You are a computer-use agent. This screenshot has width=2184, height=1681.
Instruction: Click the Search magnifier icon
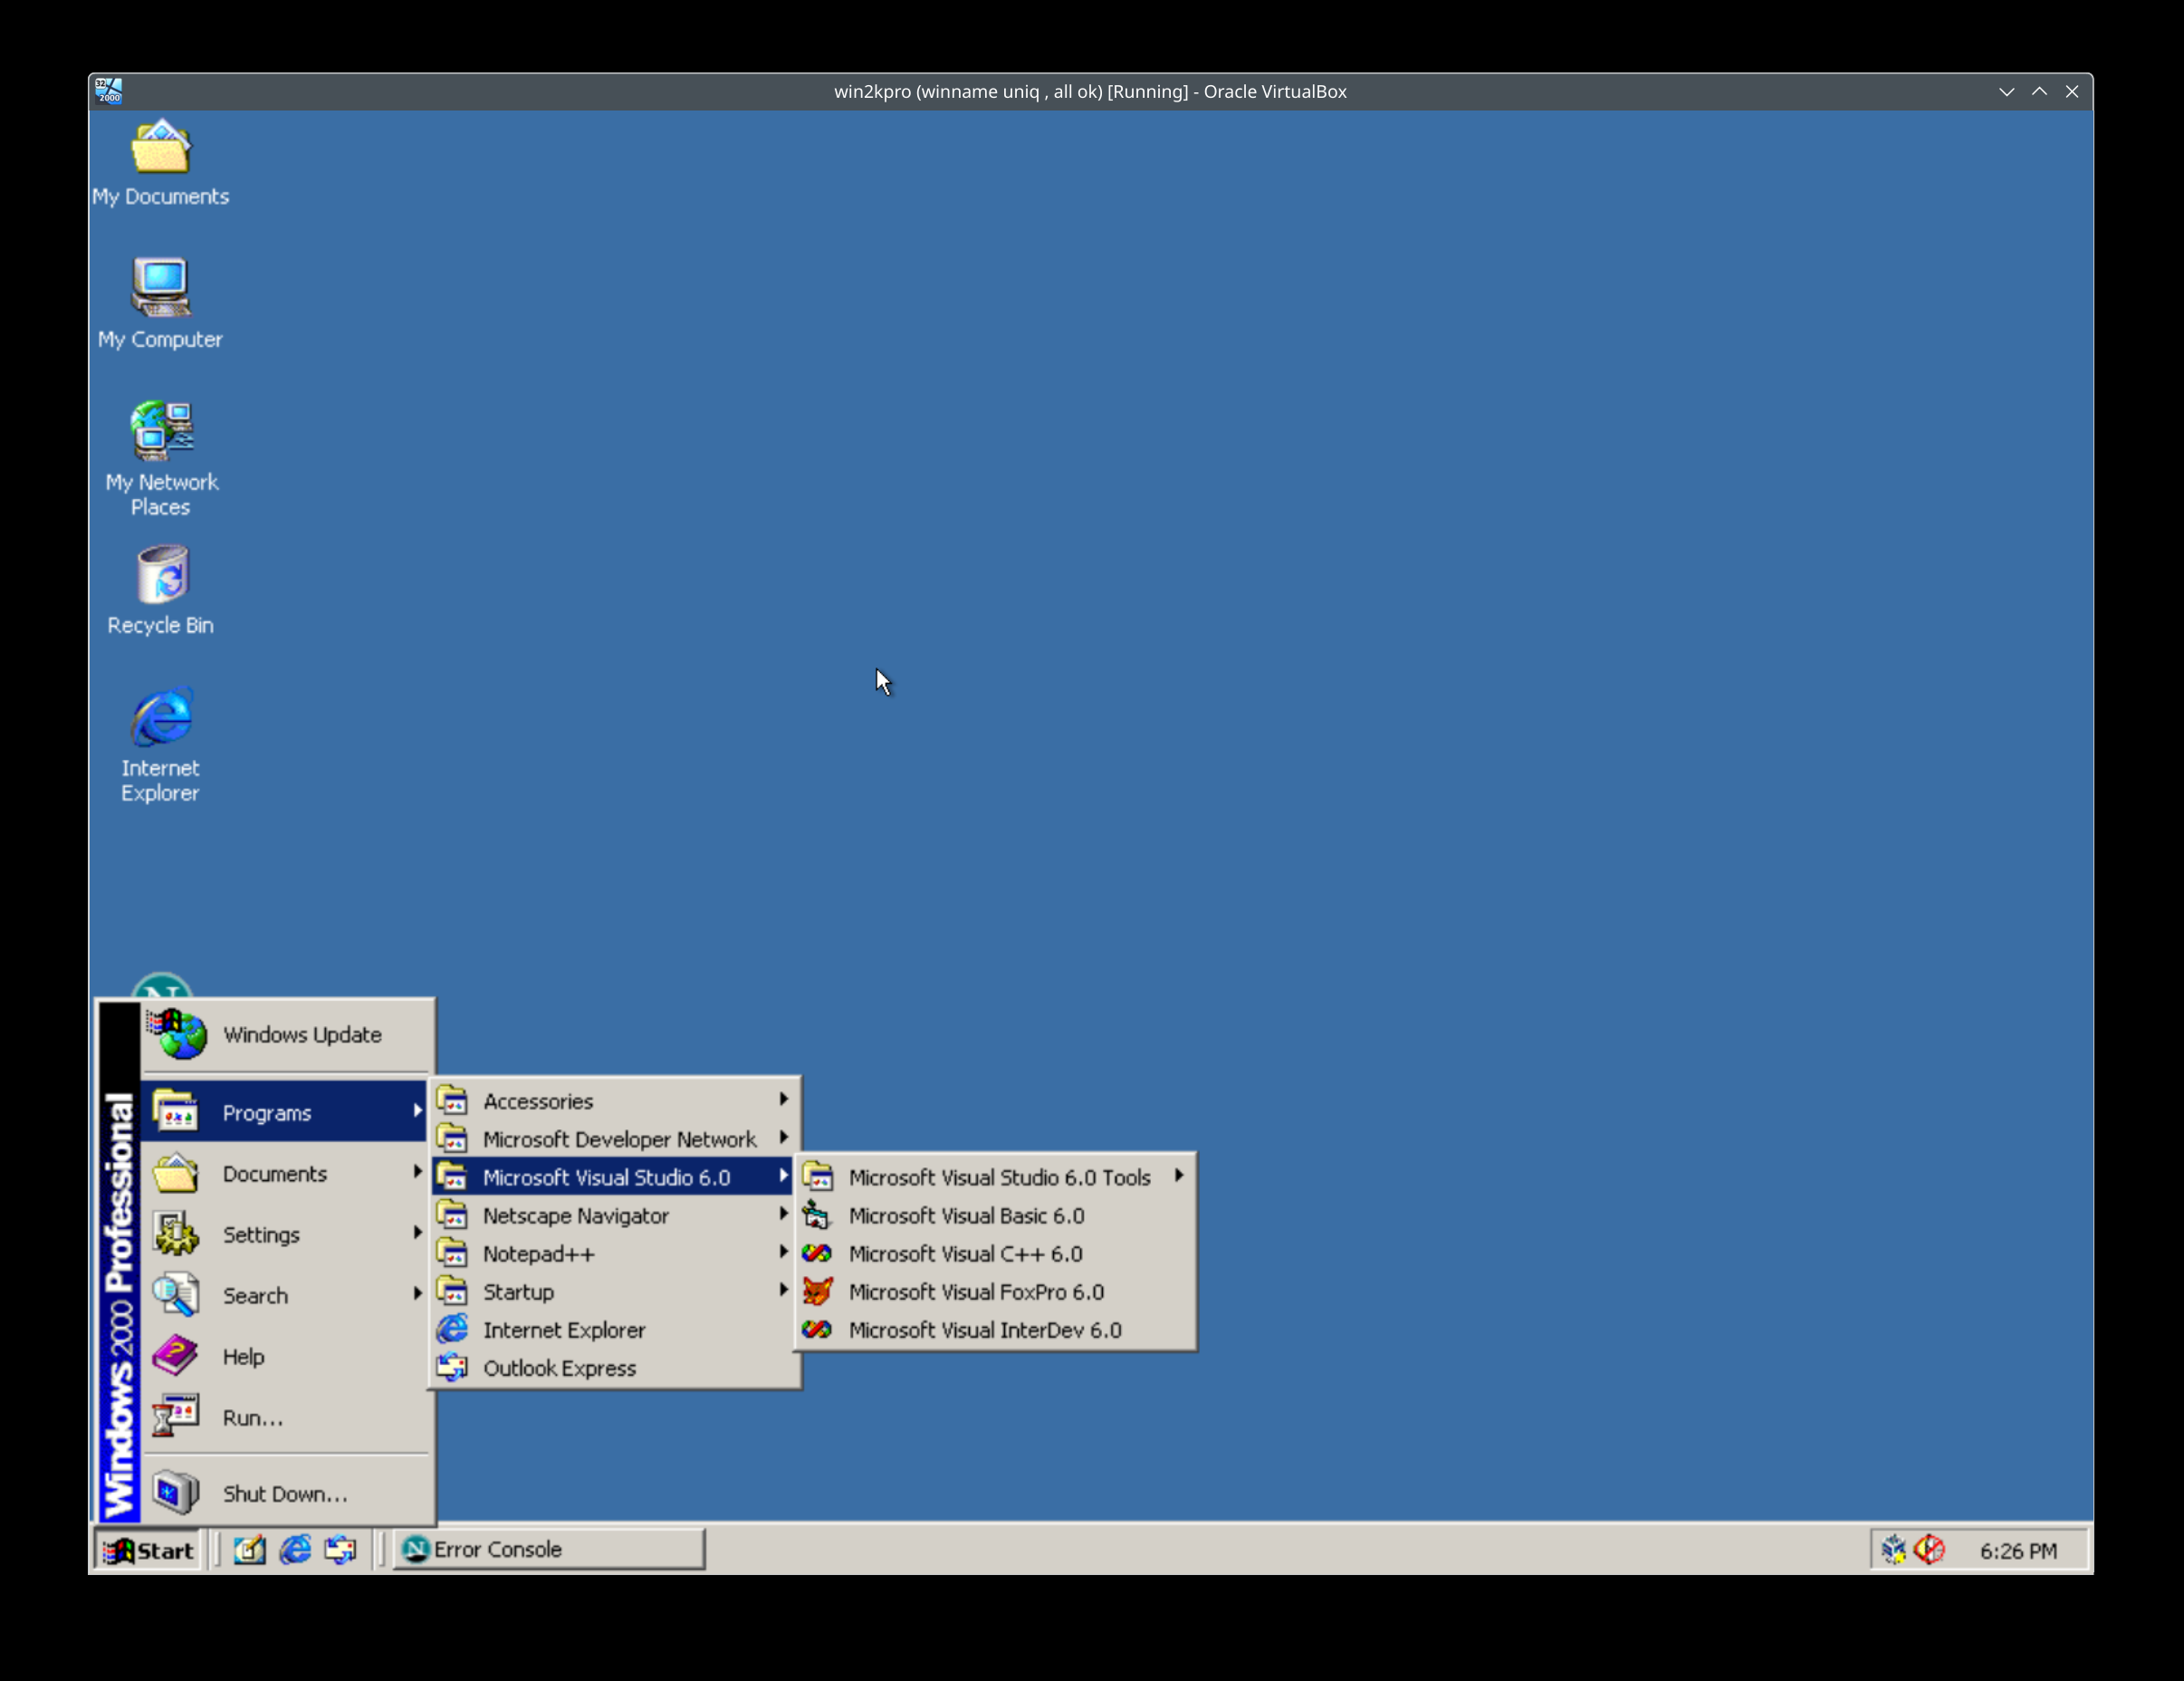tap(176, 1295)
